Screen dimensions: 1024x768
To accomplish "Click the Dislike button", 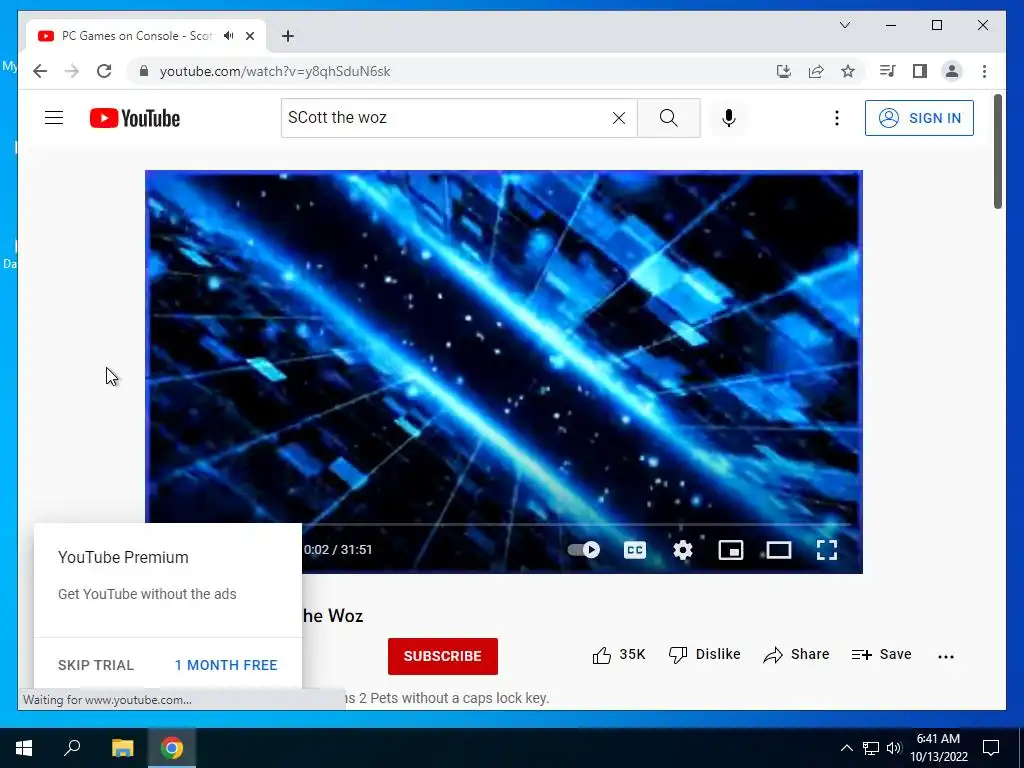I will tap(705, 655).
